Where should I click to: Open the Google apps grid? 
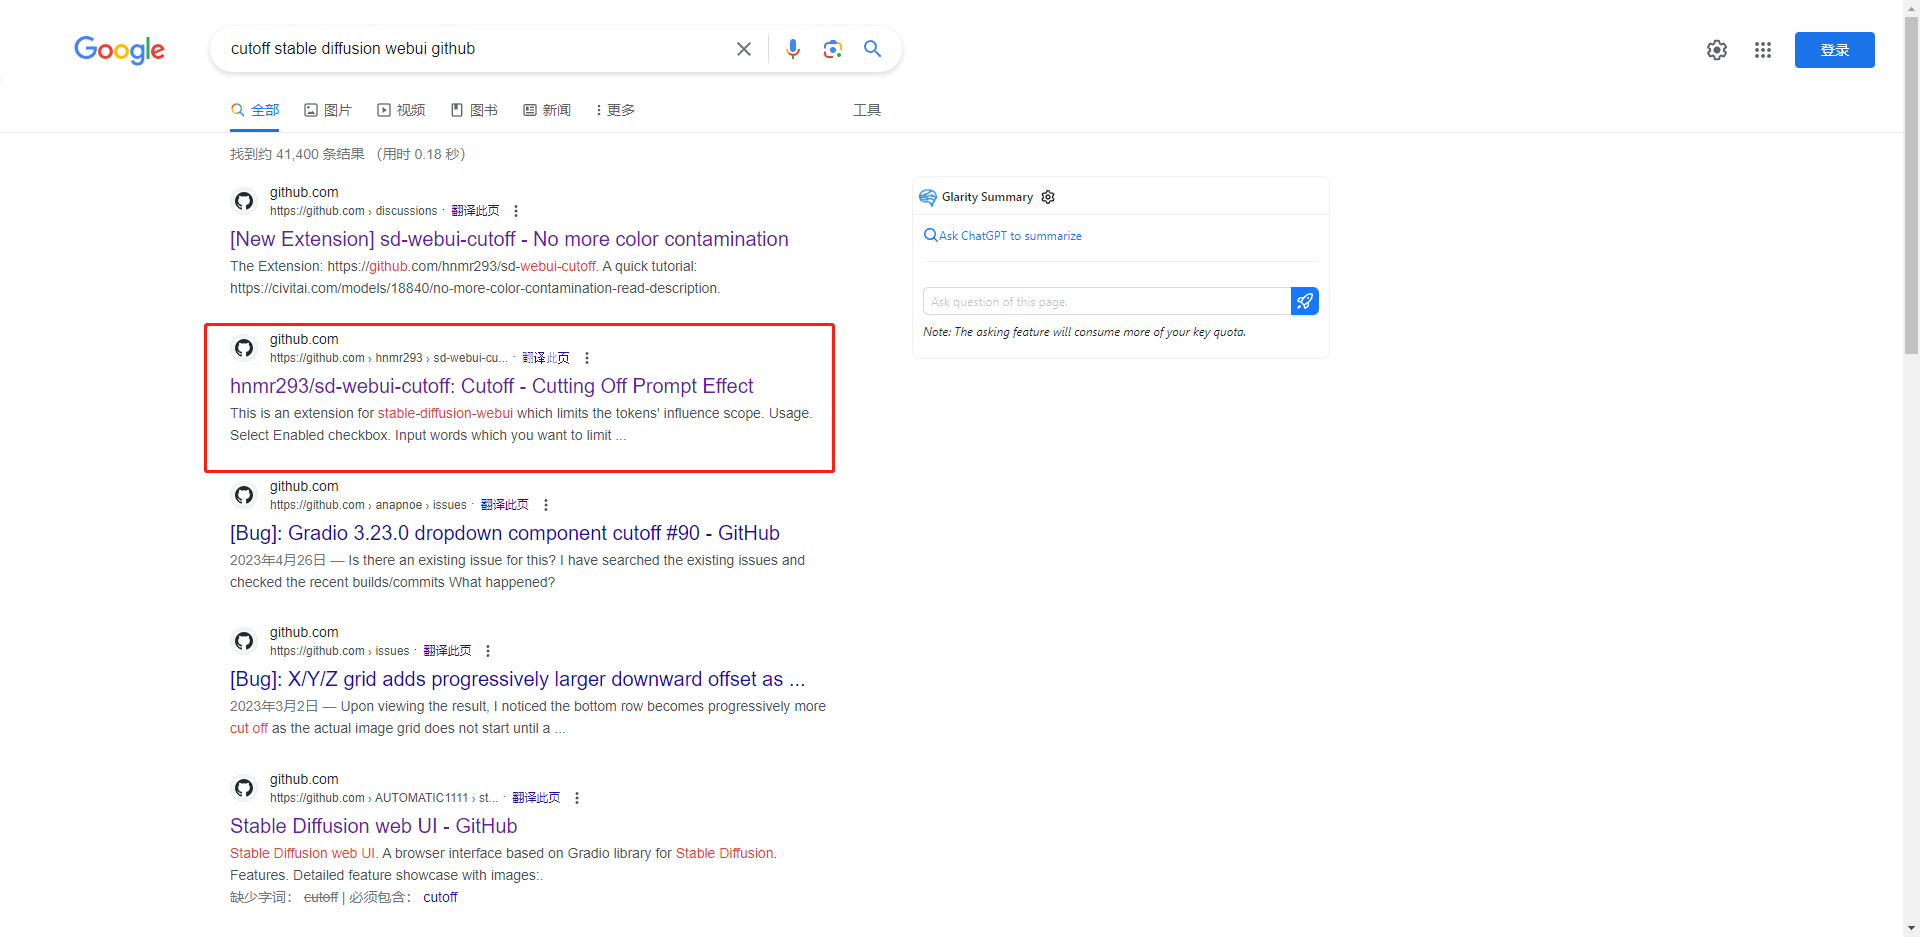[x=1762, y=50]
